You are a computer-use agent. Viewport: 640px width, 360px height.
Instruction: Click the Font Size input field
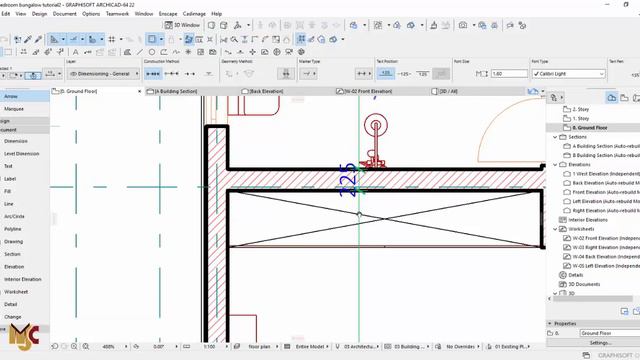[509, 74]
